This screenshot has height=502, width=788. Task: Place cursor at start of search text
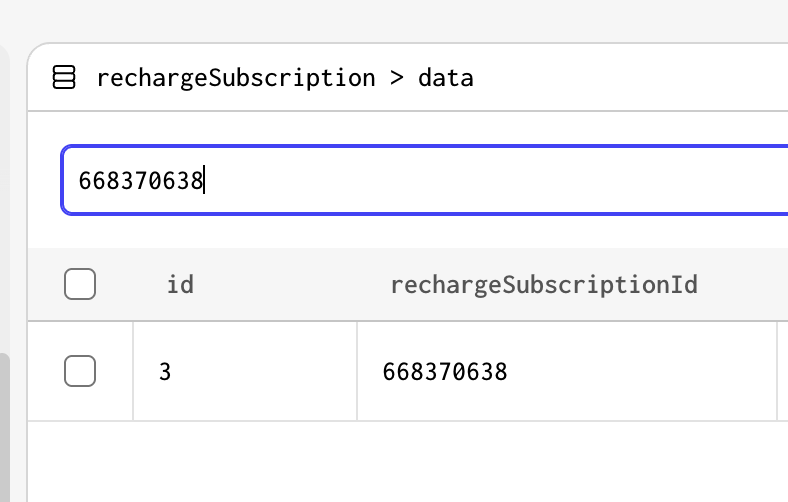pos(79,180)
